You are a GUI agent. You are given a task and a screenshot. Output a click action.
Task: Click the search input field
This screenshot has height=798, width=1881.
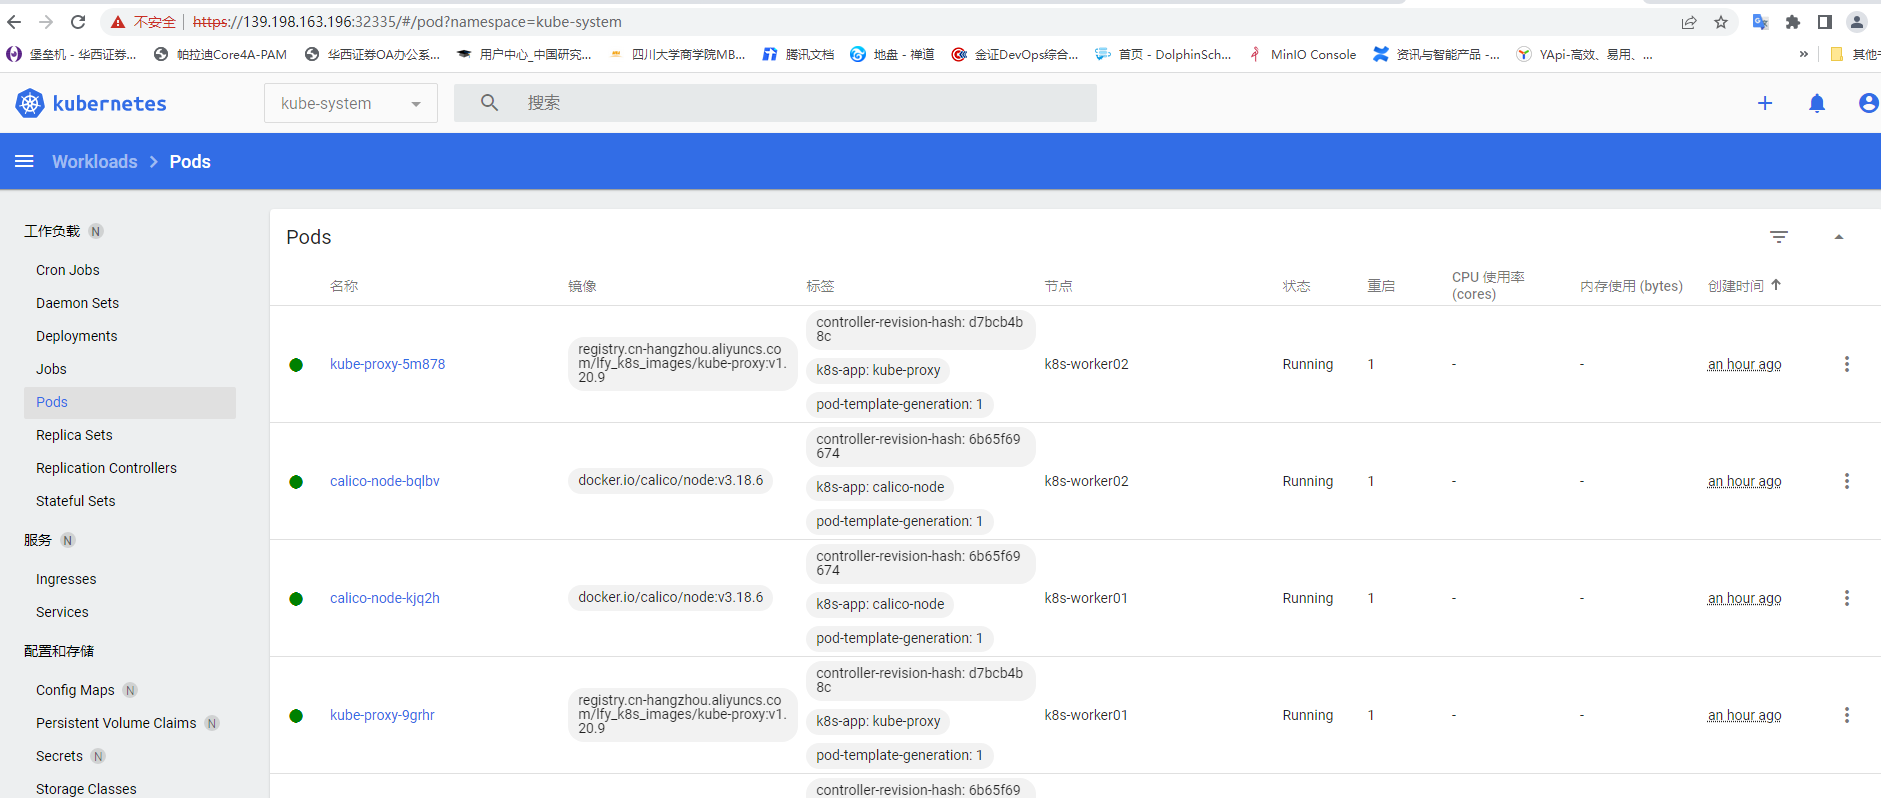tap(775, 103)
